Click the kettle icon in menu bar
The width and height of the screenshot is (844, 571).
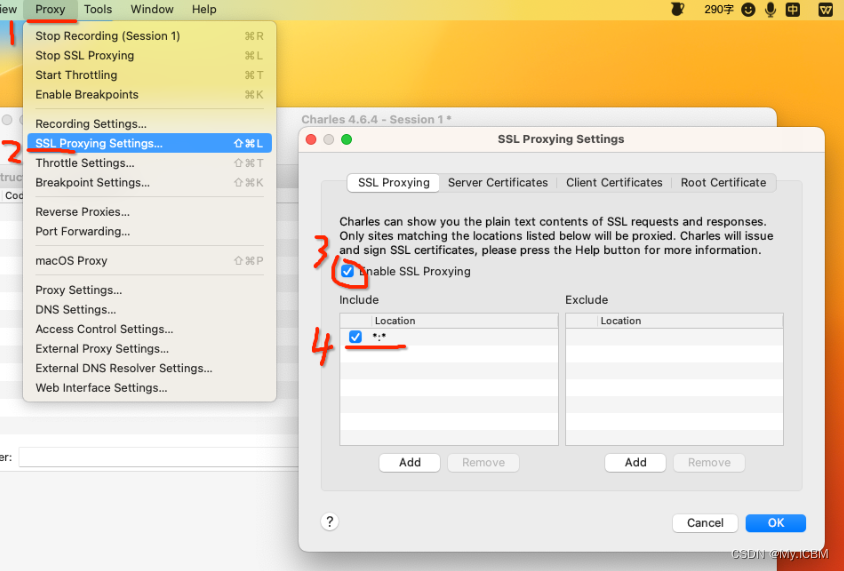[x=678, y=9]
